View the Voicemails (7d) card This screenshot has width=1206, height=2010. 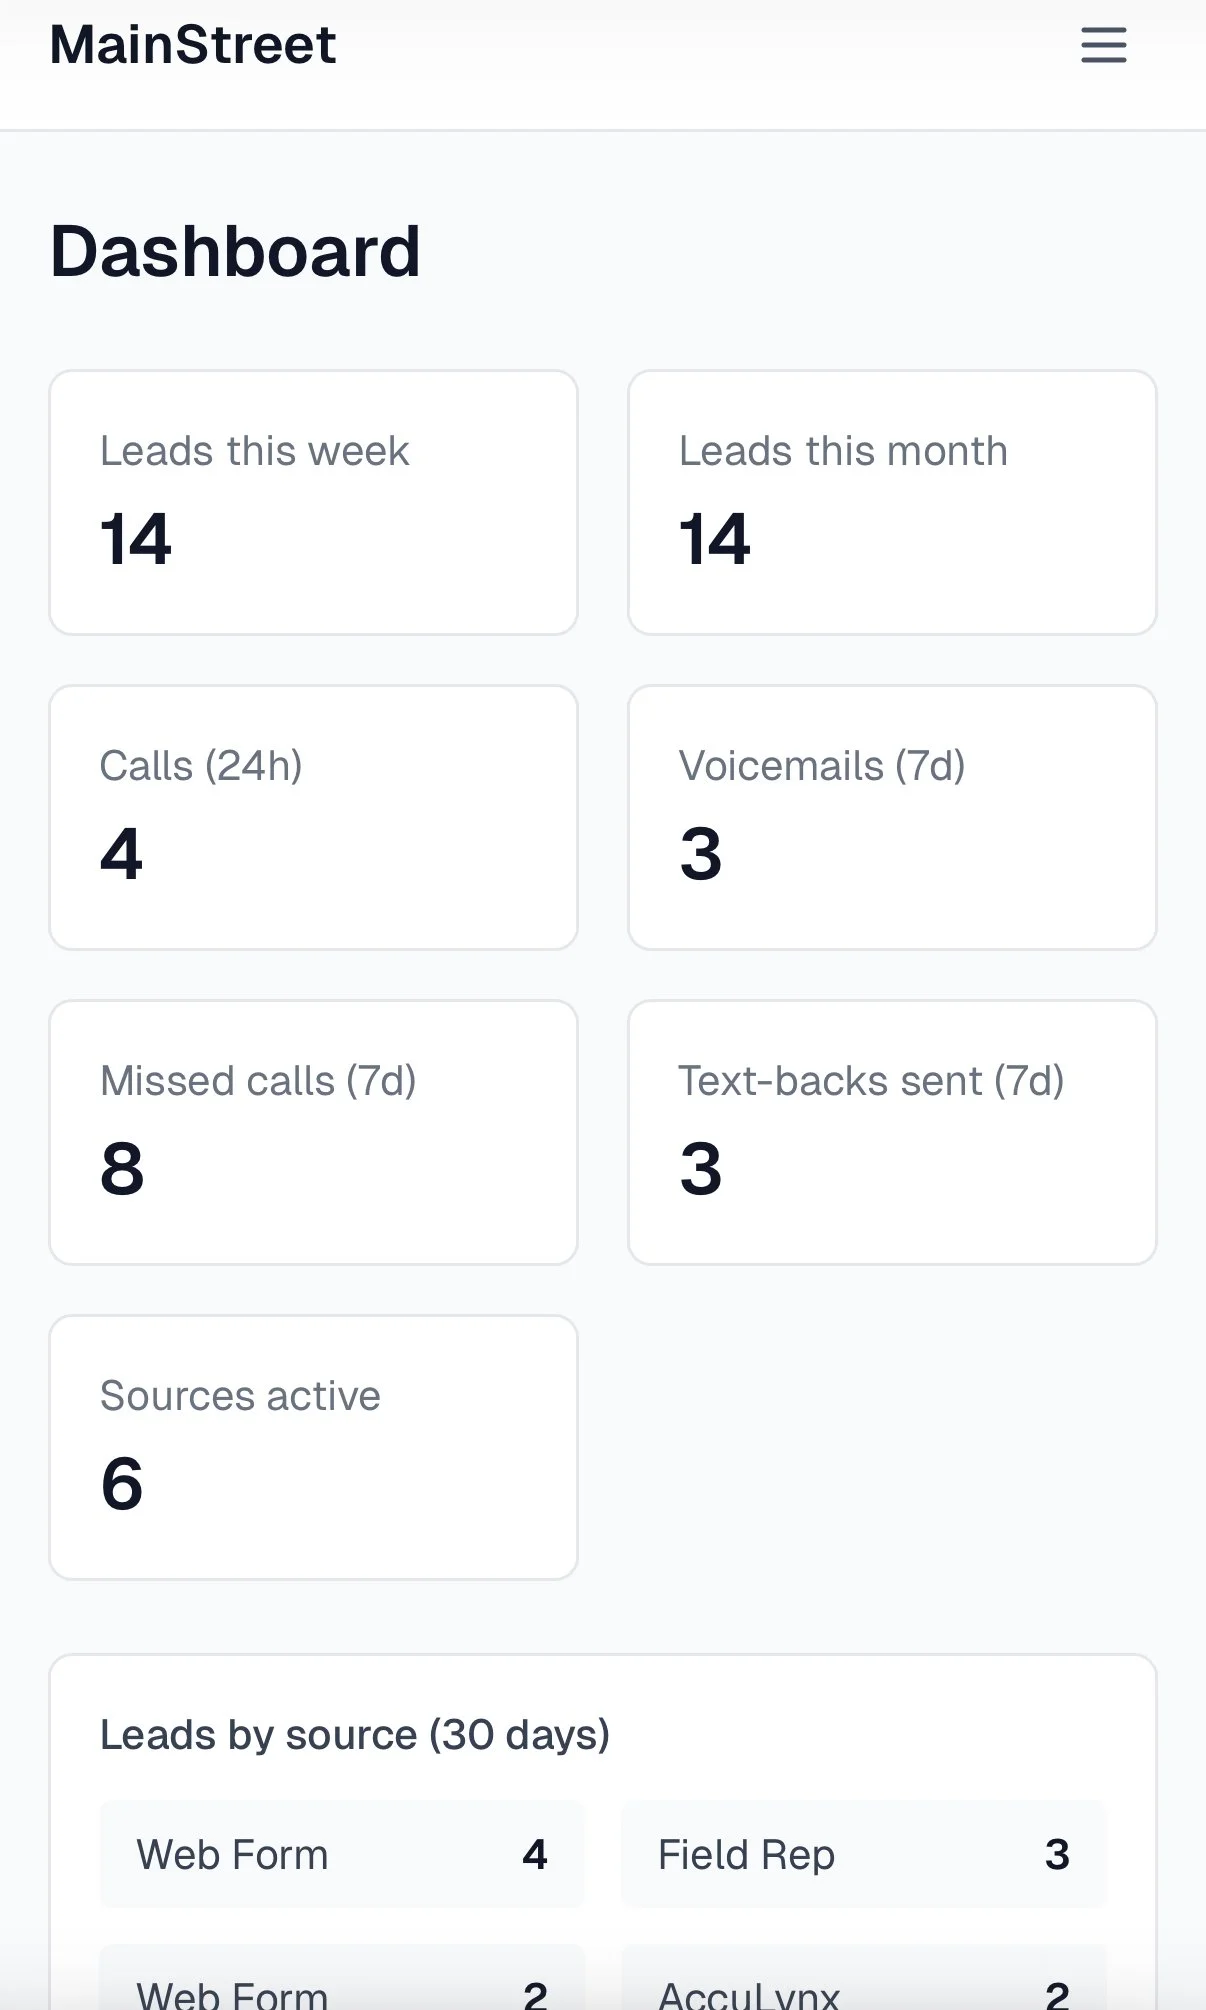pos(892,816)
